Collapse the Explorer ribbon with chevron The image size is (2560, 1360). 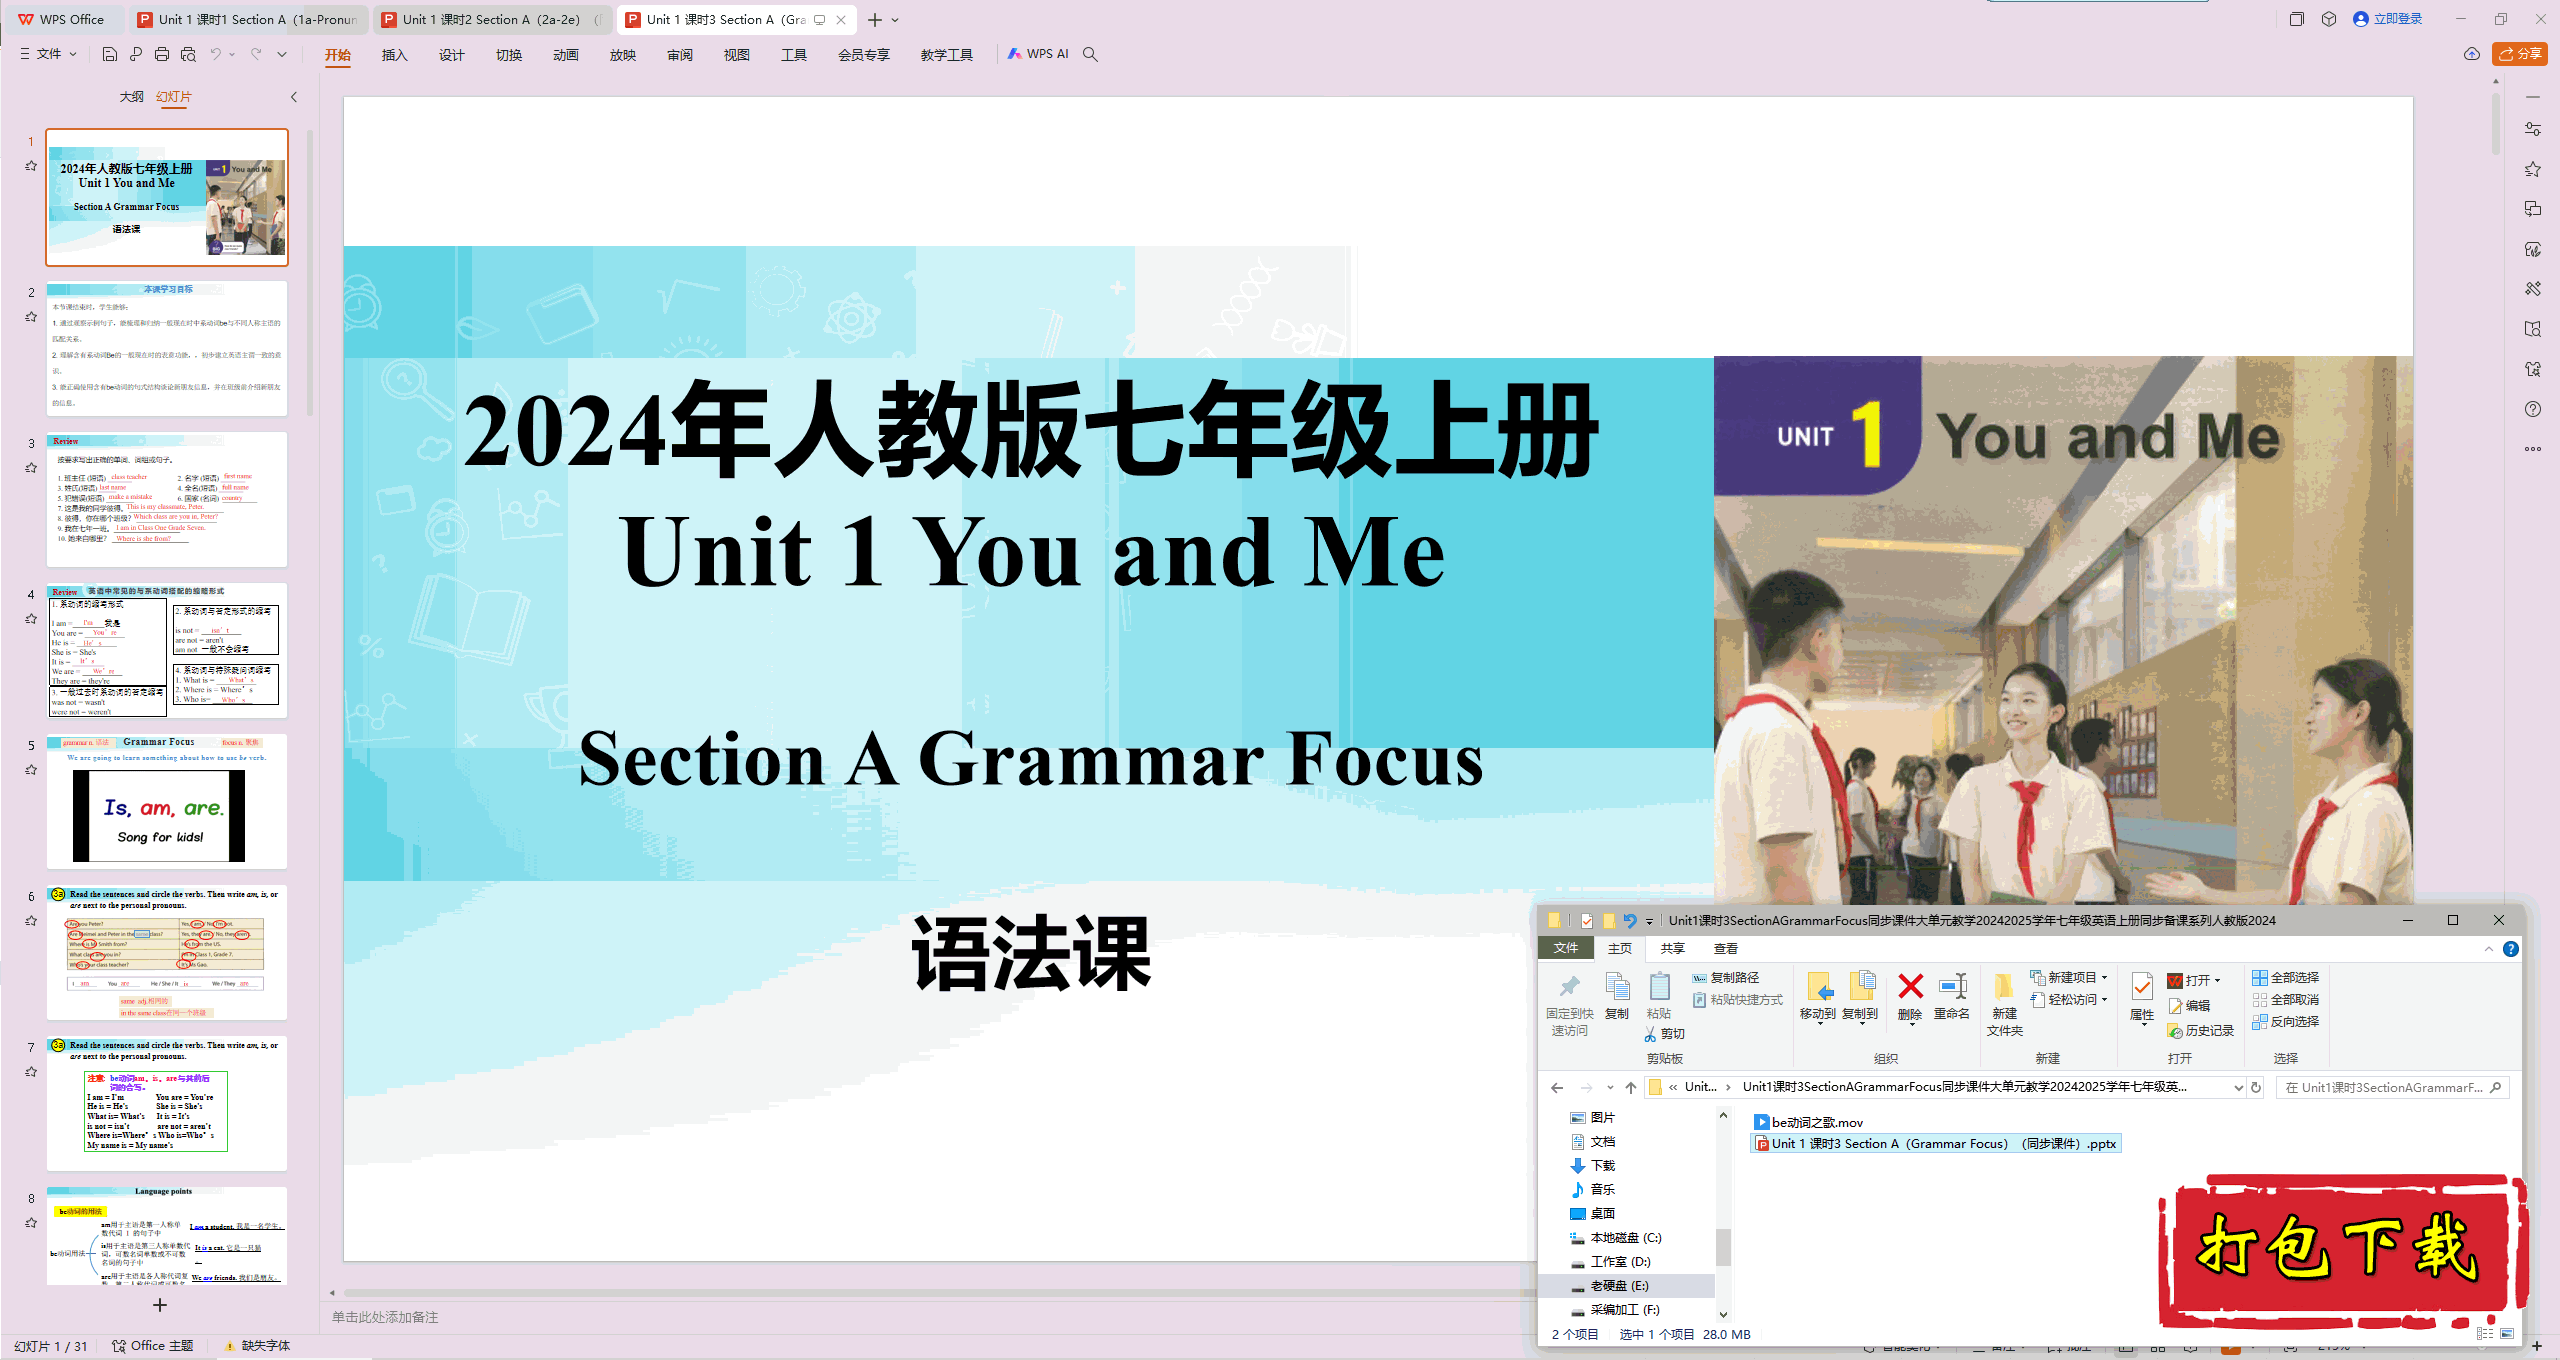click(x=2489, y=949)
